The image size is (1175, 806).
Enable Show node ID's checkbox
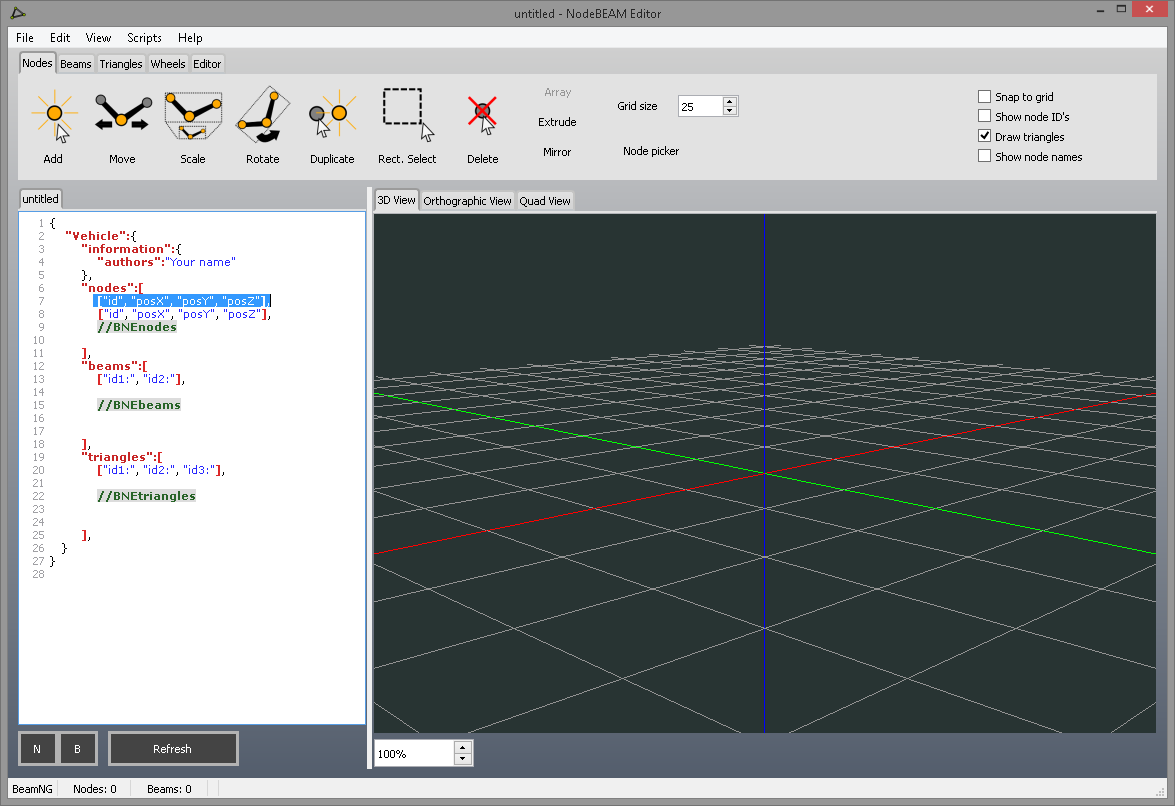985,116
